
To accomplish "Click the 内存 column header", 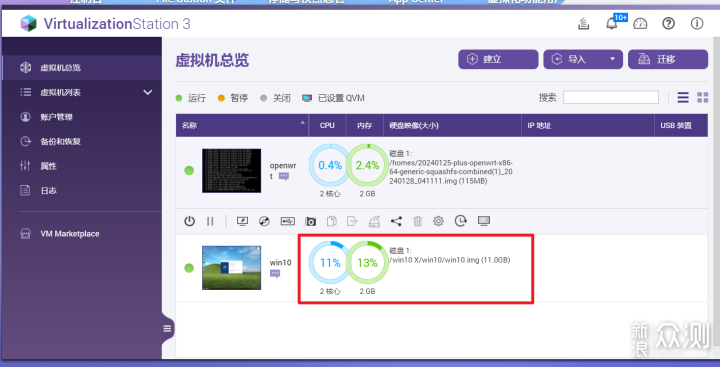I will (365, 125).
